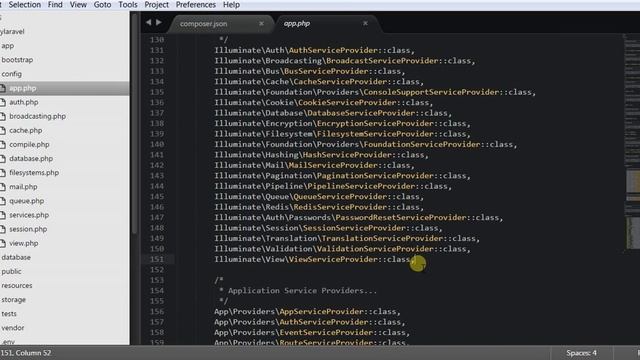Open services.php from the sidebar
This screenshot has width=640, height=360.
29,215
